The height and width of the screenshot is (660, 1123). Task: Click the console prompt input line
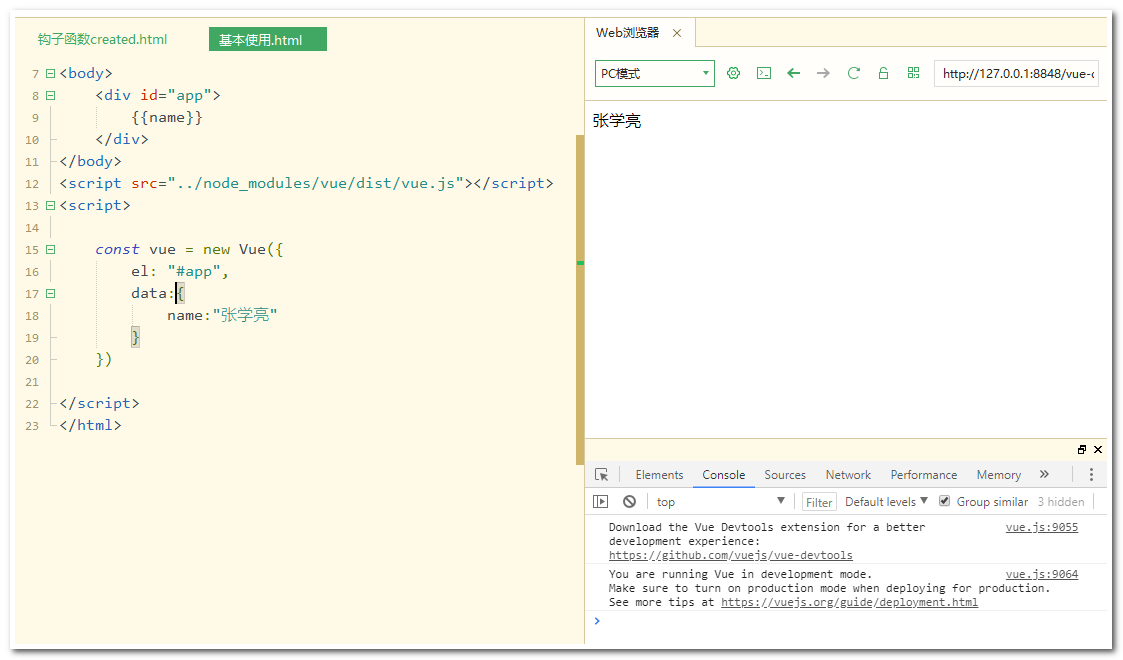click(852, 621)
